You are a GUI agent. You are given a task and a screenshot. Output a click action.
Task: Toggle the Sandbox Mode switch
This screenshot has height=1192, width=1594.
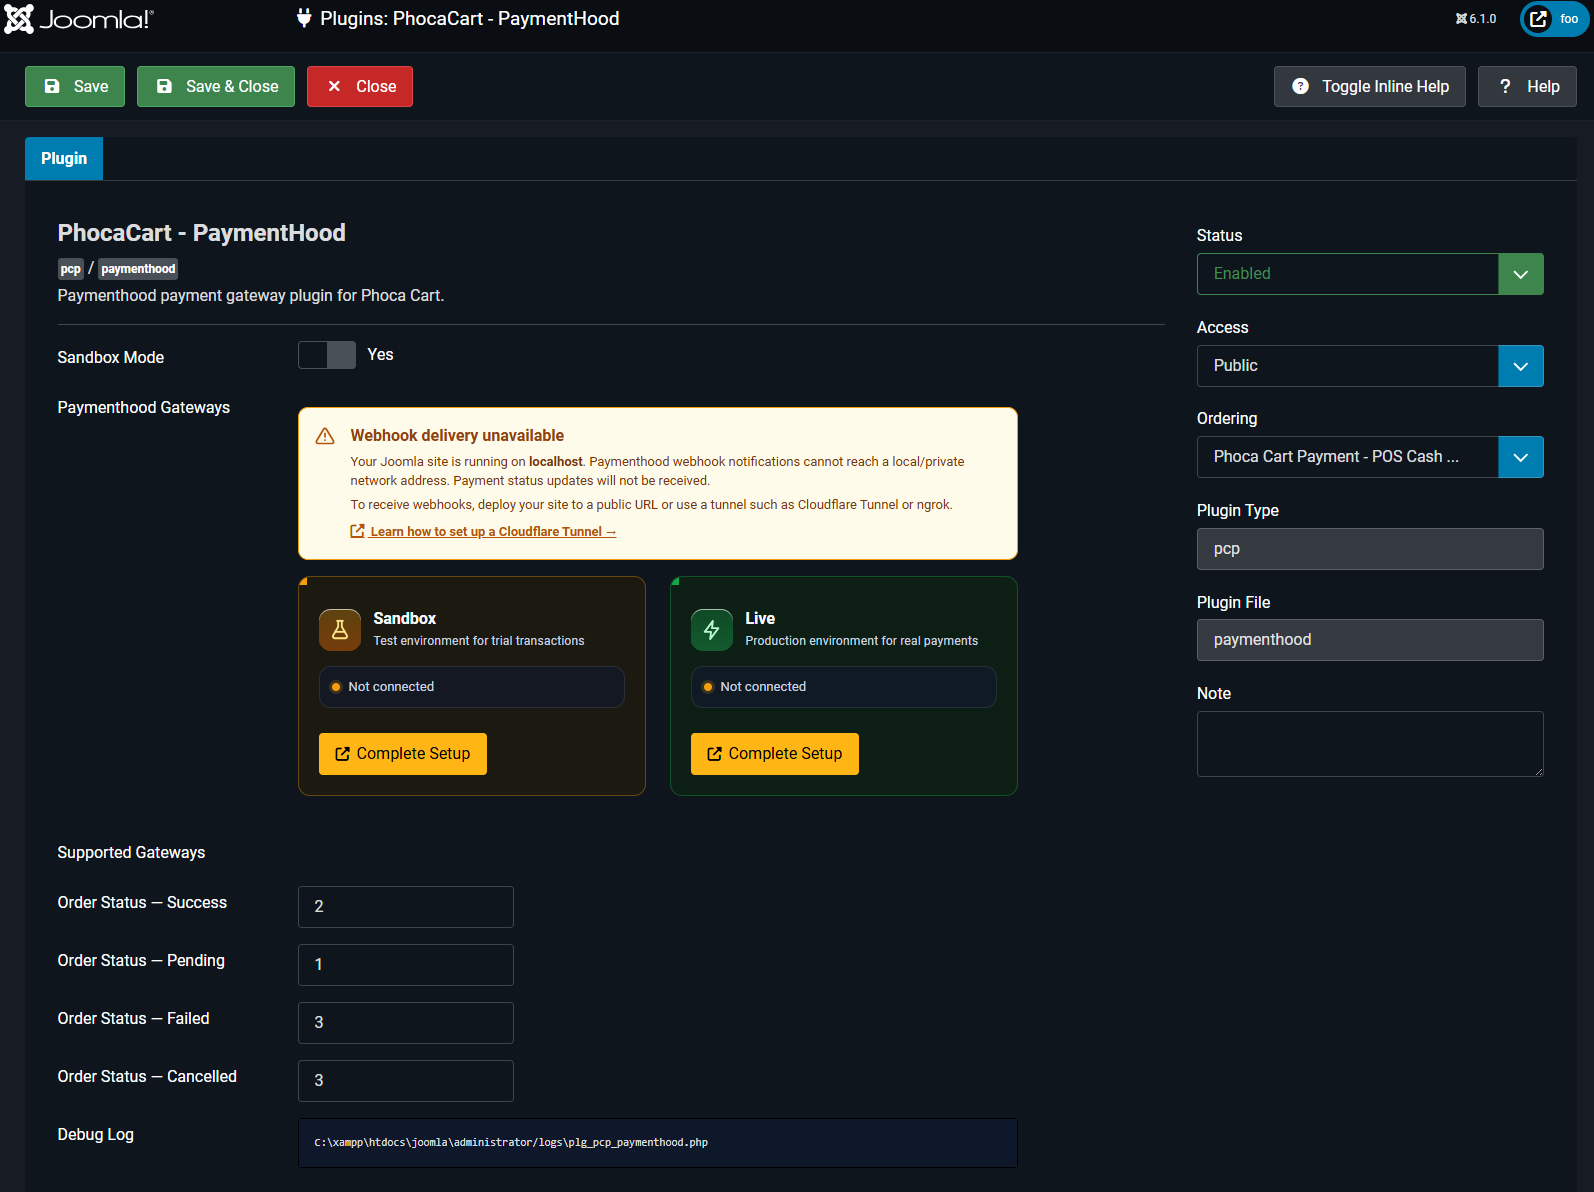pyautogui.click(x=327, y=355)
